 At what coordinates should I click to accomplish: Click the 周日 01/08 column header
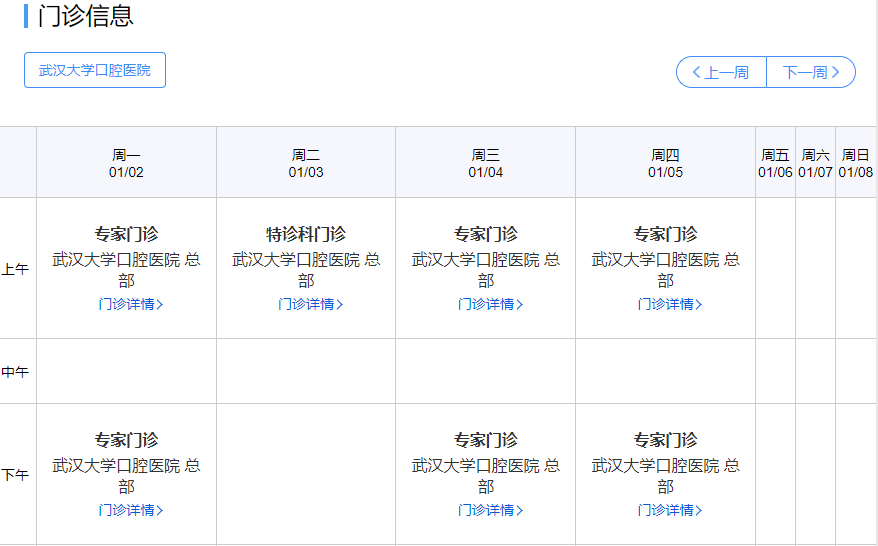coord(856,163)
